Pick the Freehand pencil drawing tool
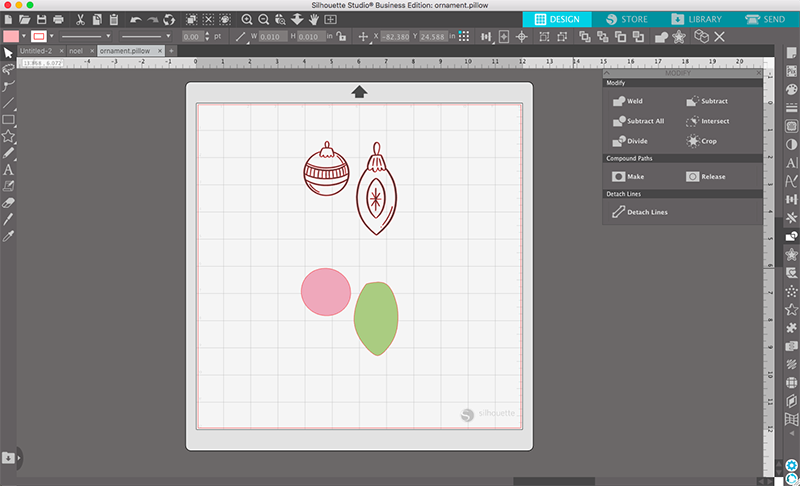Screen dimensions: 800x486 [x=8, y=153]
